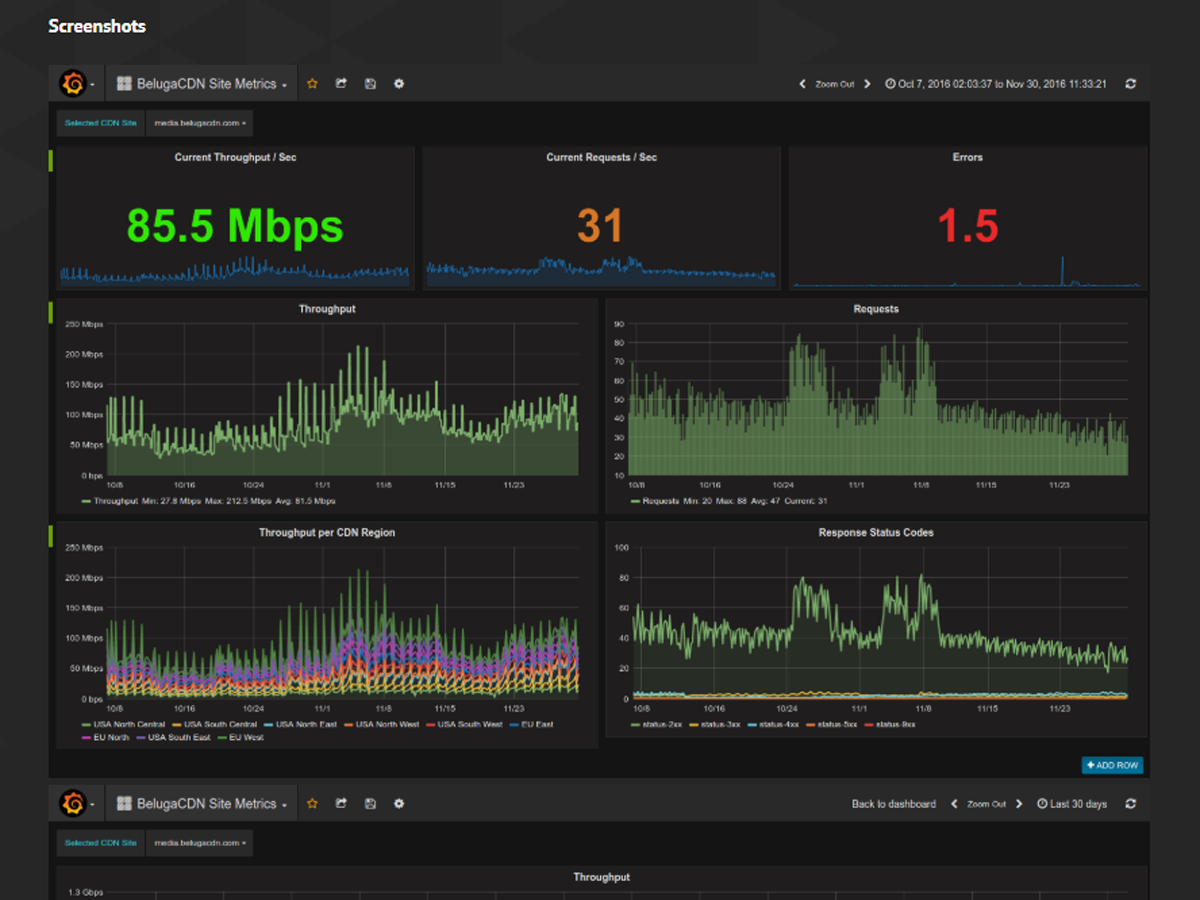1200x900 pixels.
Task: Save dashboard using top toolbar floppy icon
Action: point(370,84)
